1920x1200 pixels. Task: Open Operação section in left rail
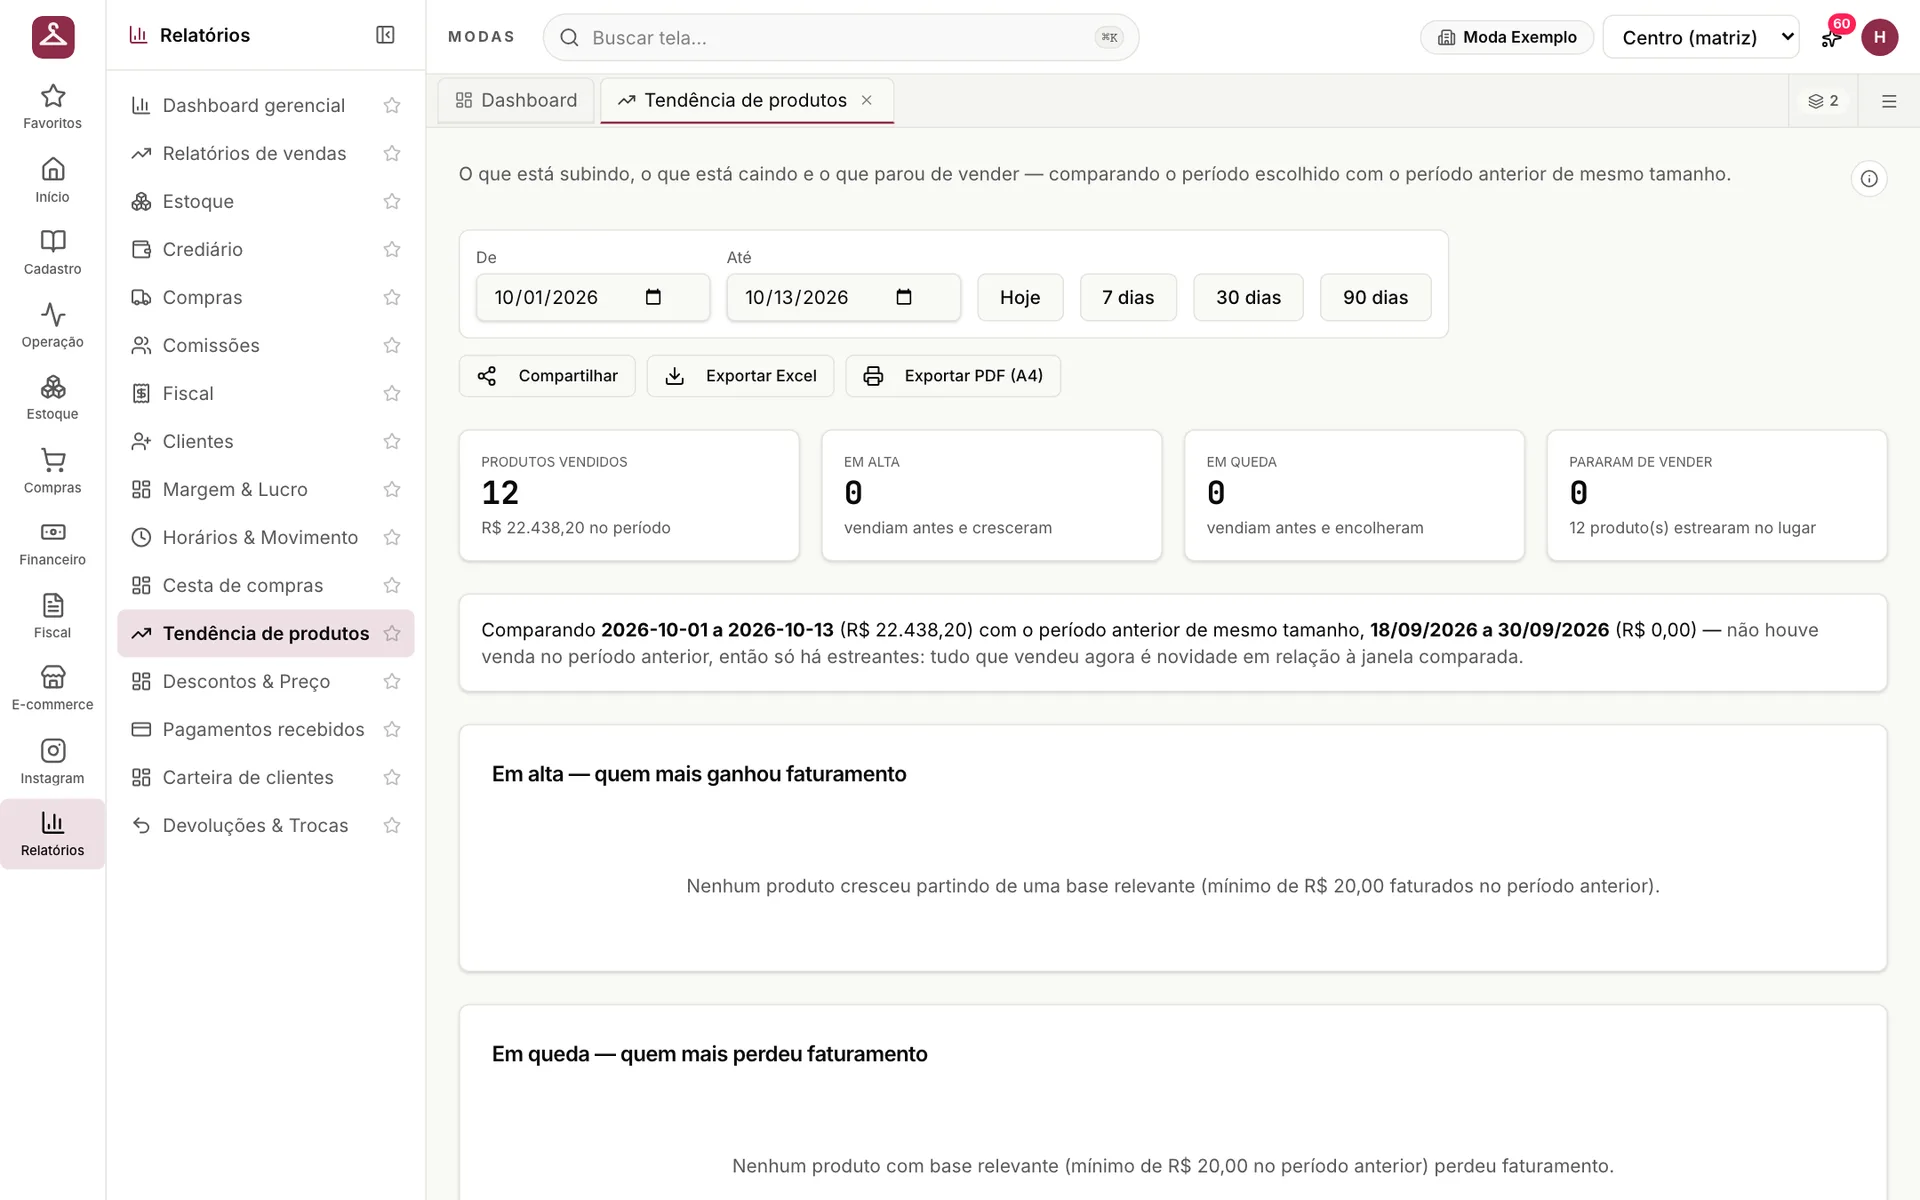(x=52, y=326)
